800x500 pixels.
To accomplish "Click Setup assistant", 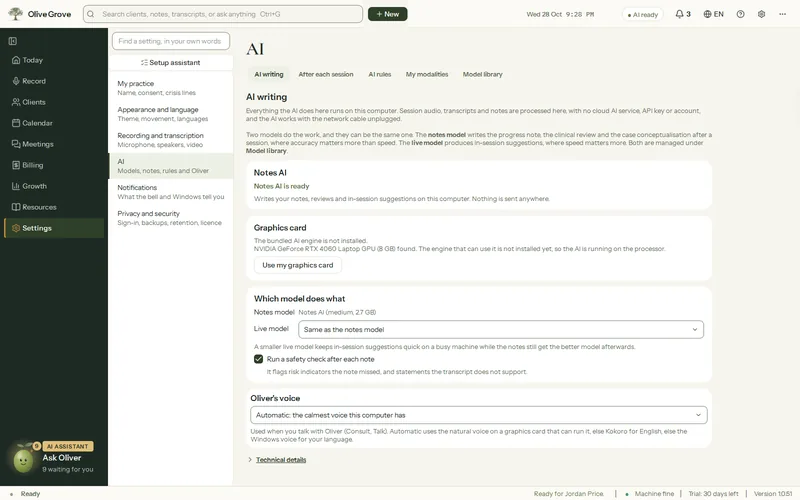I will (171, 62).
